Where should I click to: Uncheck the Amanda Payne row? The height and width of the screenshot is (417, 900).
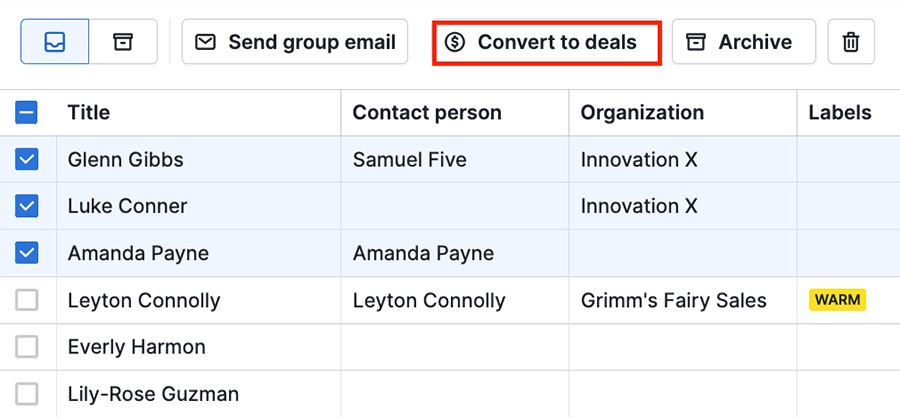pyautogui.click(x=27, y=253)
